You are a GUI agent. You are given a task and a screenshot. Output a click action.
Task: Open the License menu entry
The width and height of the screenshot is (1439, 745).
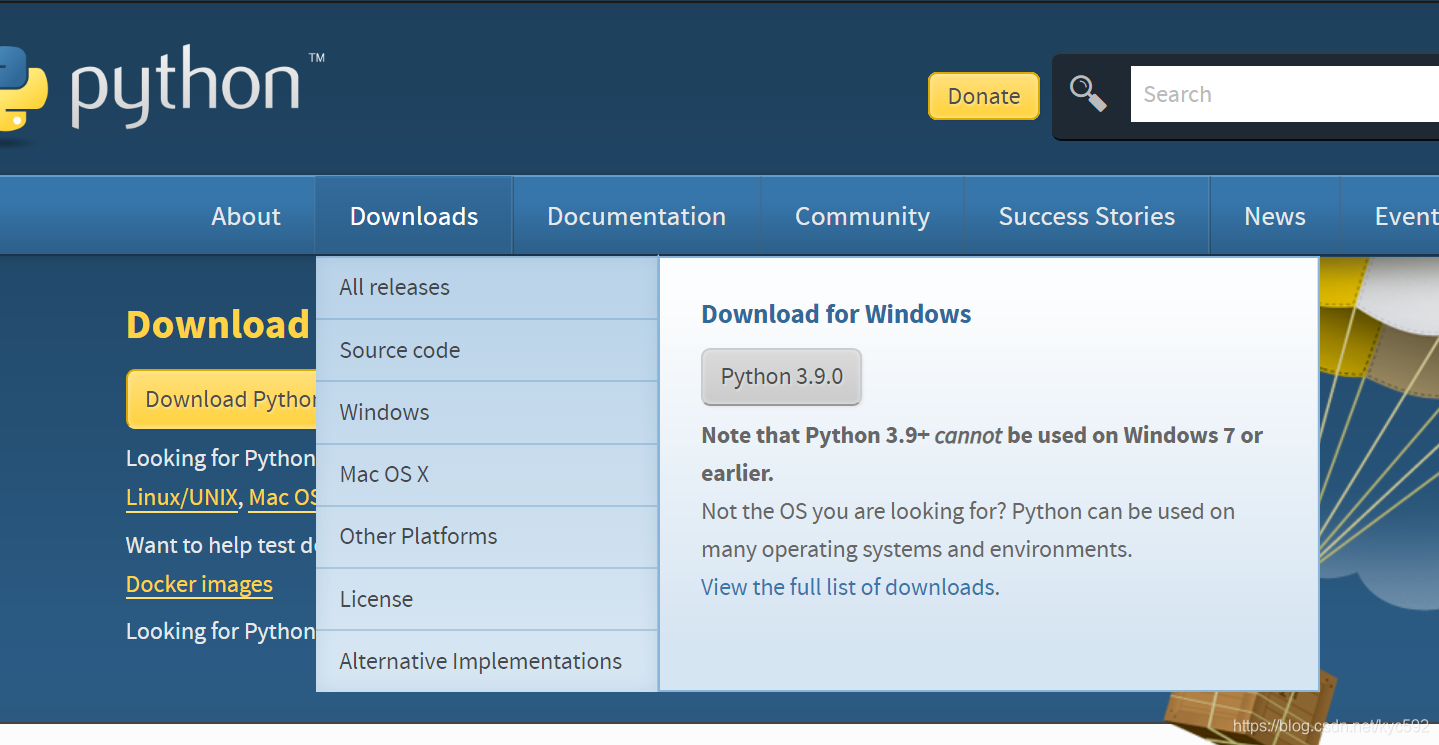(487, 600)
